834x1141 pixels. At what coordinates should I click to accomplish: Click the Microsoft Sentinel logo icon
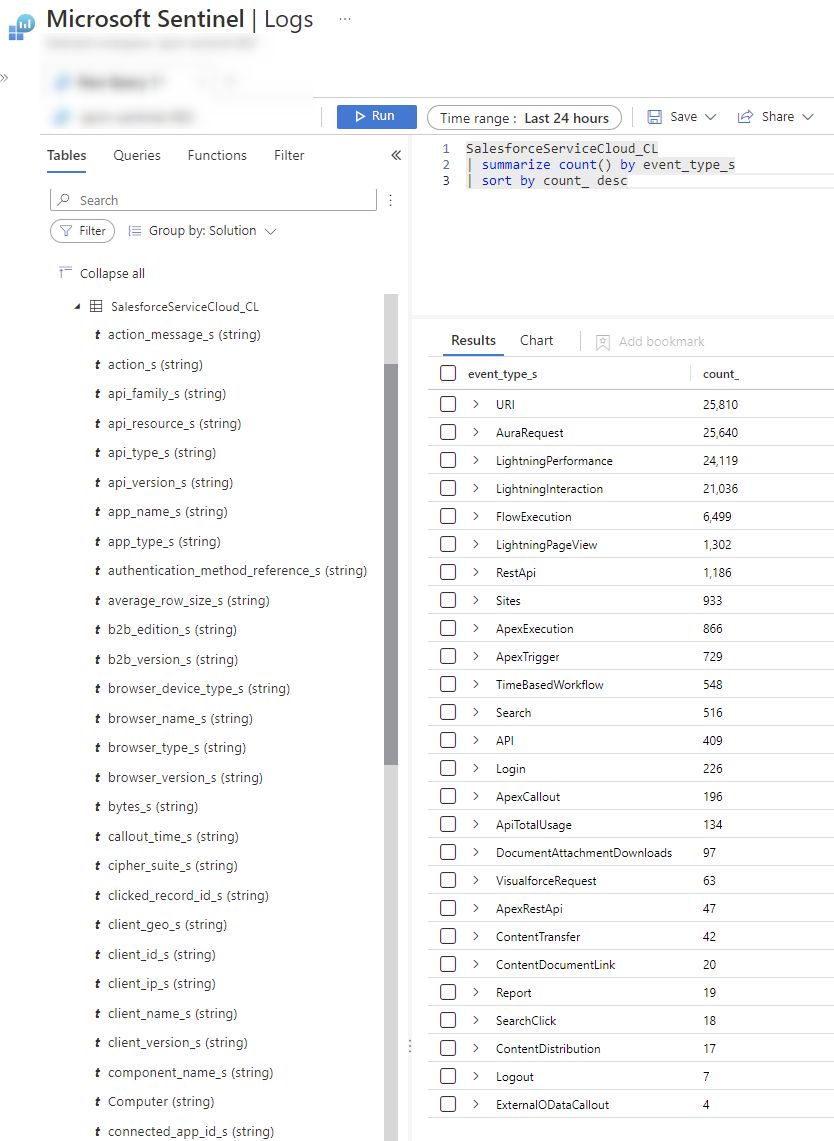click(x=22, y=26)
